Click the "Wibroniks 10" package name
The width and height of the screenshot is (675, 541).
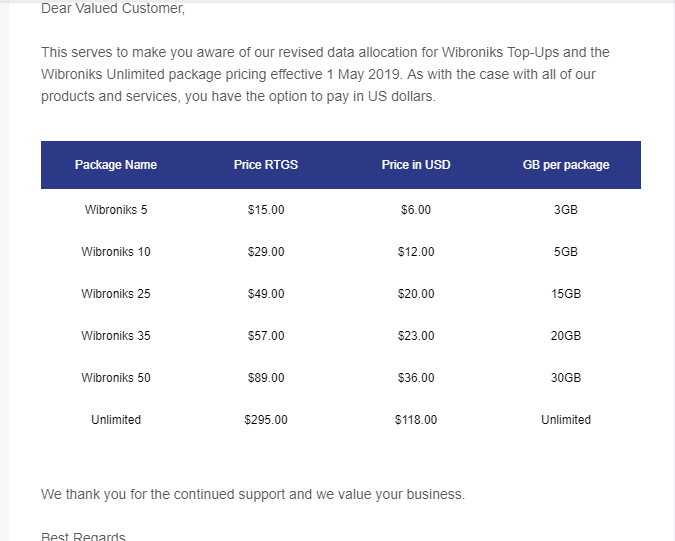pyautogui.click(x=116, y=252)
